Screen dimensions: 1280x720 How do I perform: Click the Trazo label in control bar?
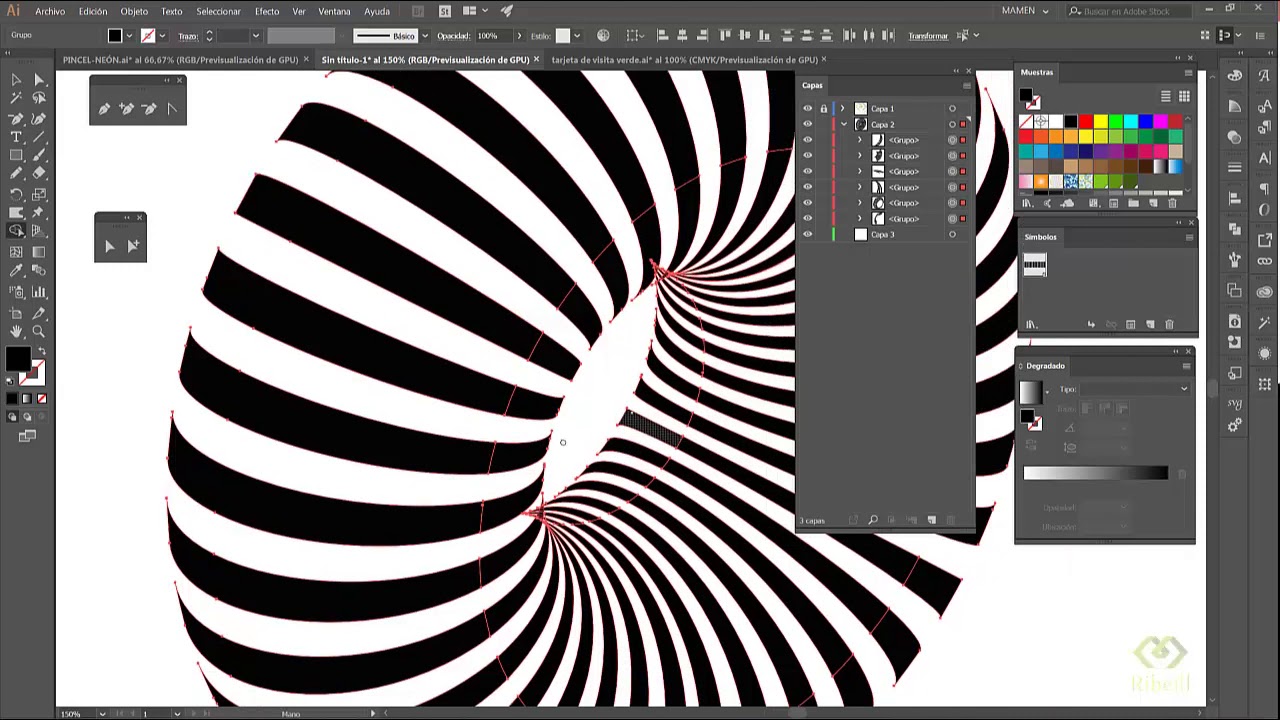[188, 36]
